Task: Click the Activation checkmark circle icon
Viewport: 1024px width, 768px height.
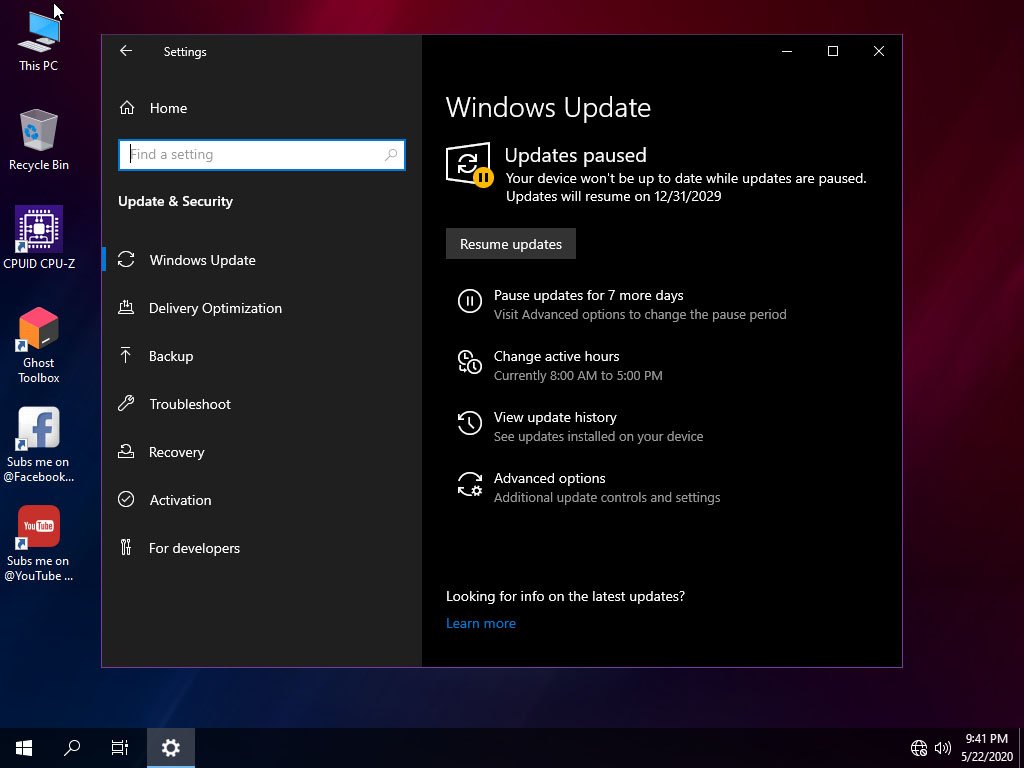Action: tap(126, 500)
